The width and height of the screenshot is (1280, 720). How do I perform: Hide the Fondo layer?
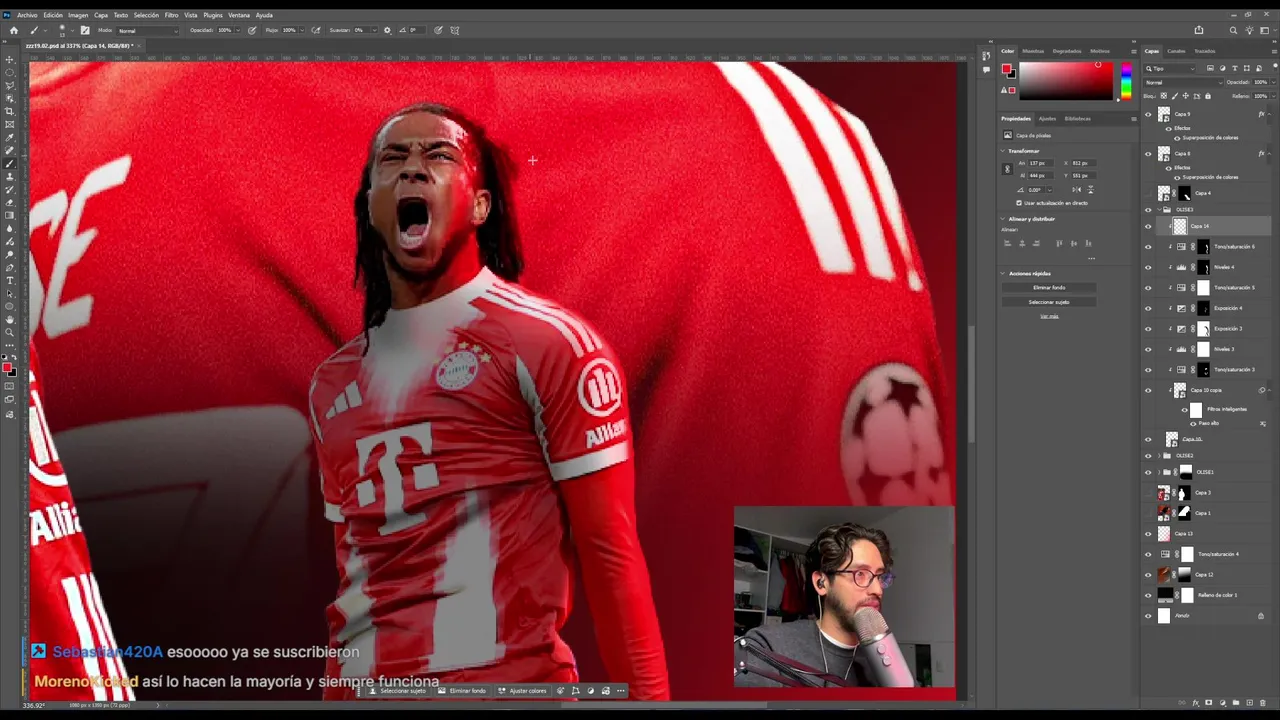pyautogui.click(x=1148, y=616)
